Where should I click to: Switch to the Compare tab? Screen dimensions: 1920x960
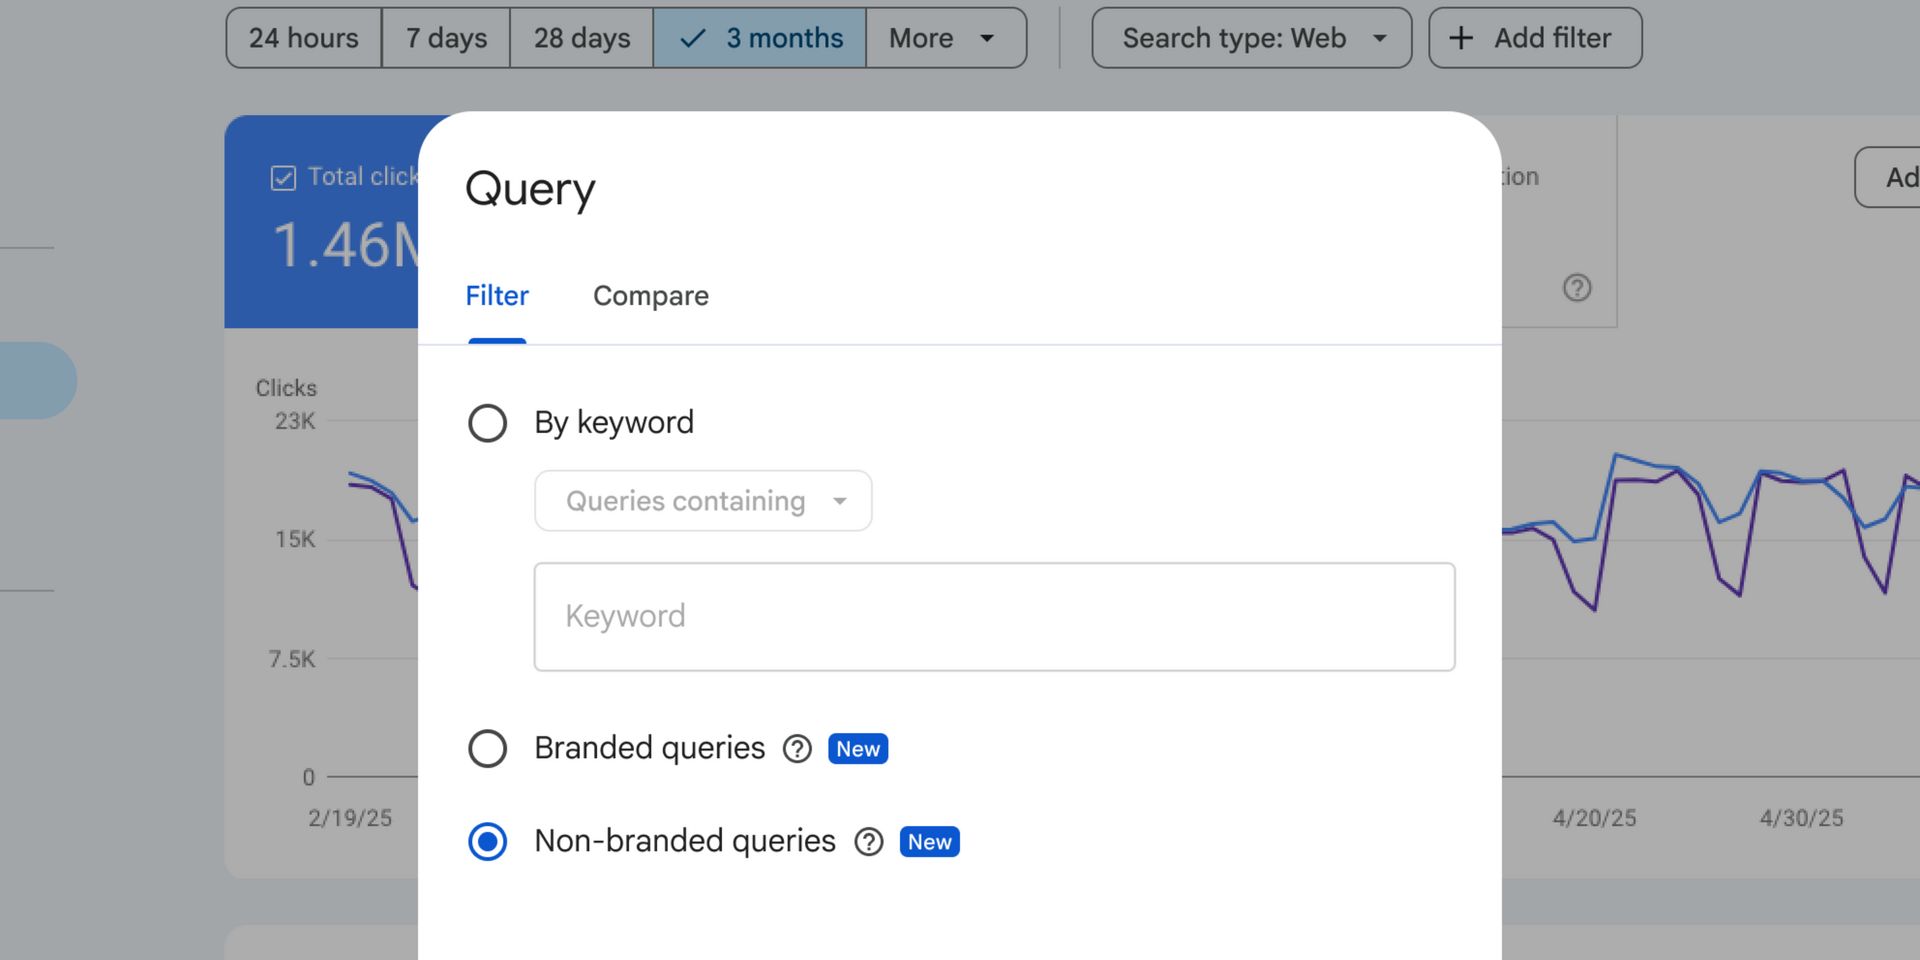tap(651, 296)
